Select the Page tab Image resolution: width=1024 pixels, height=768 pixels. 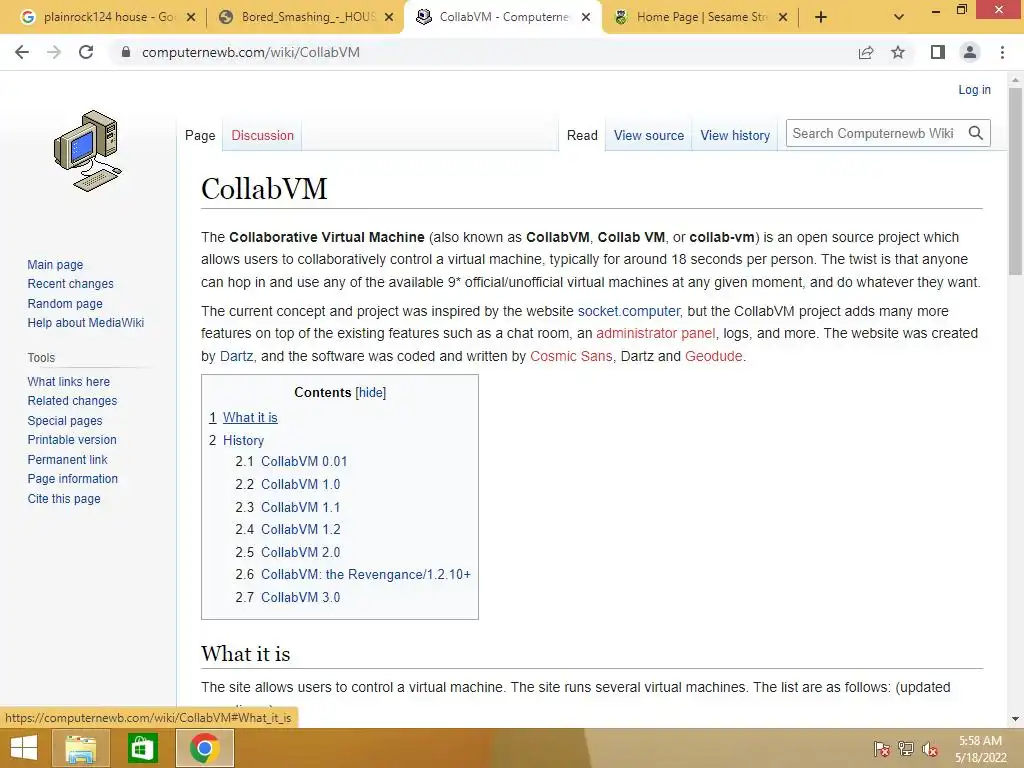(x=200, y=135)
